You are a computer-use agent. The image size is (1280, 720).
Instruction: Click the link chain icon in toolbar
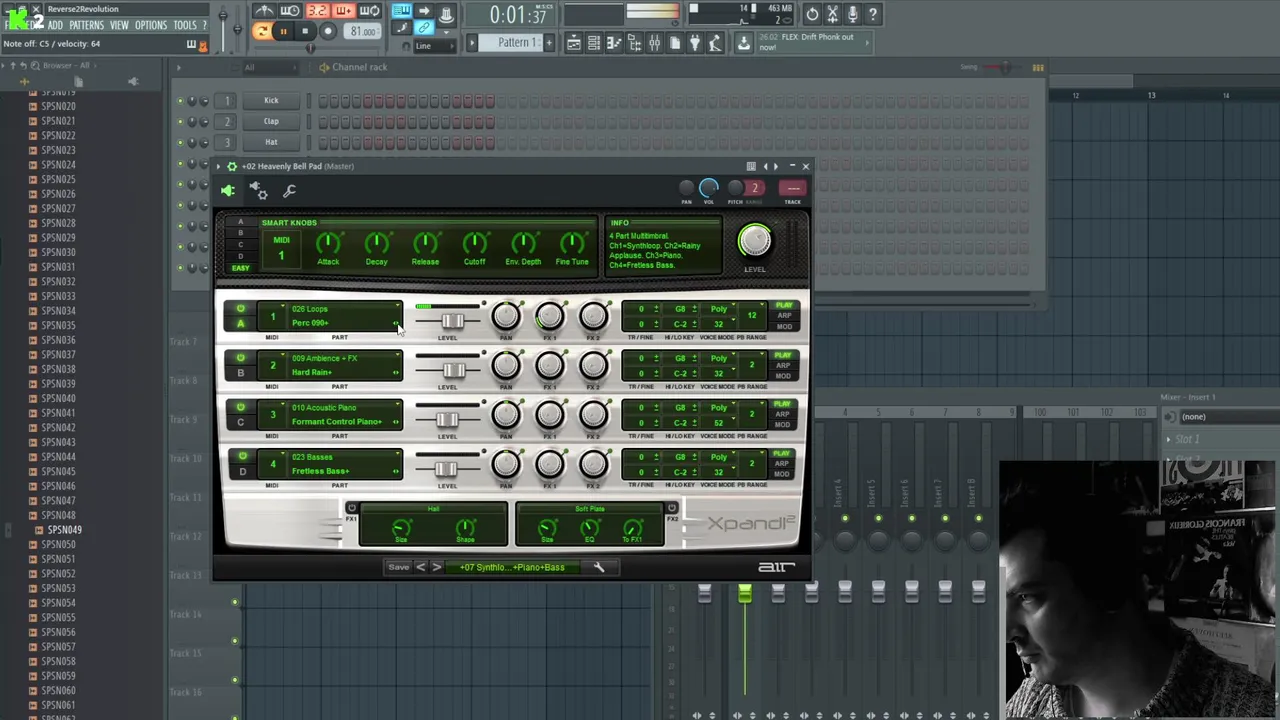[x=424, y=29]
